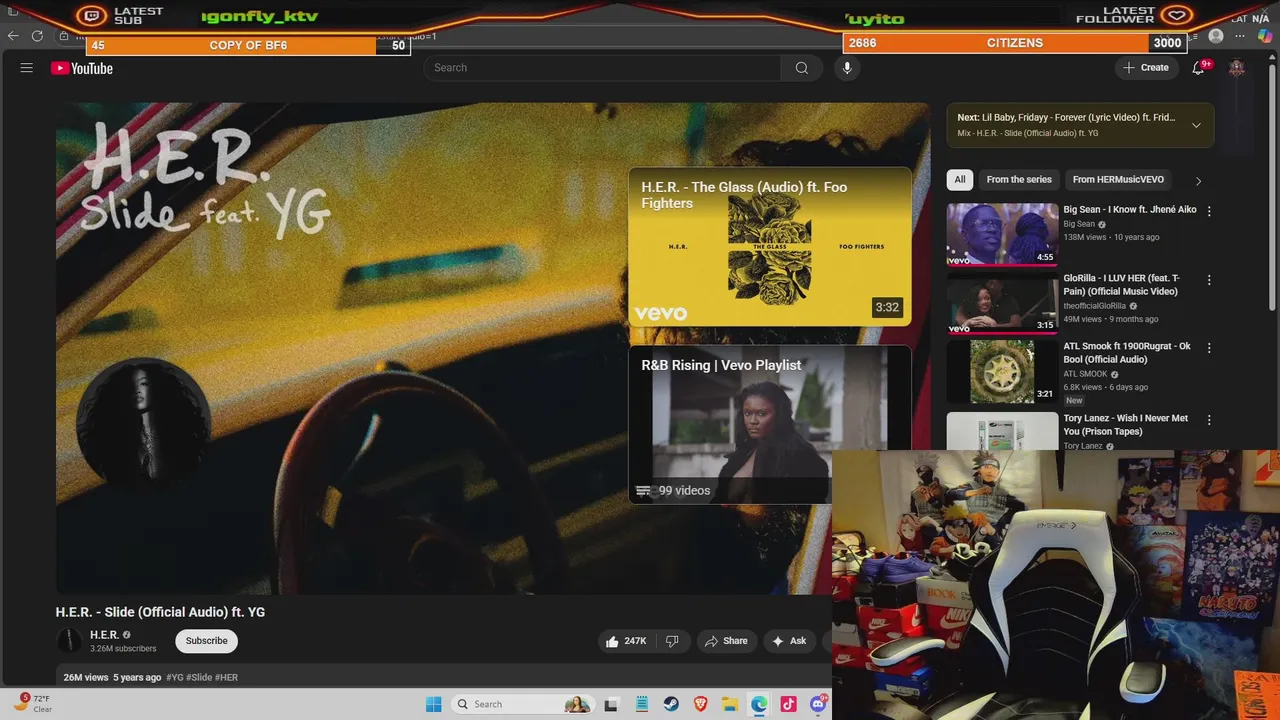Open options for Tory Lanez - Wish I Never Met You
This screenshot has height=720, width=1280.
pos(1209,420)
